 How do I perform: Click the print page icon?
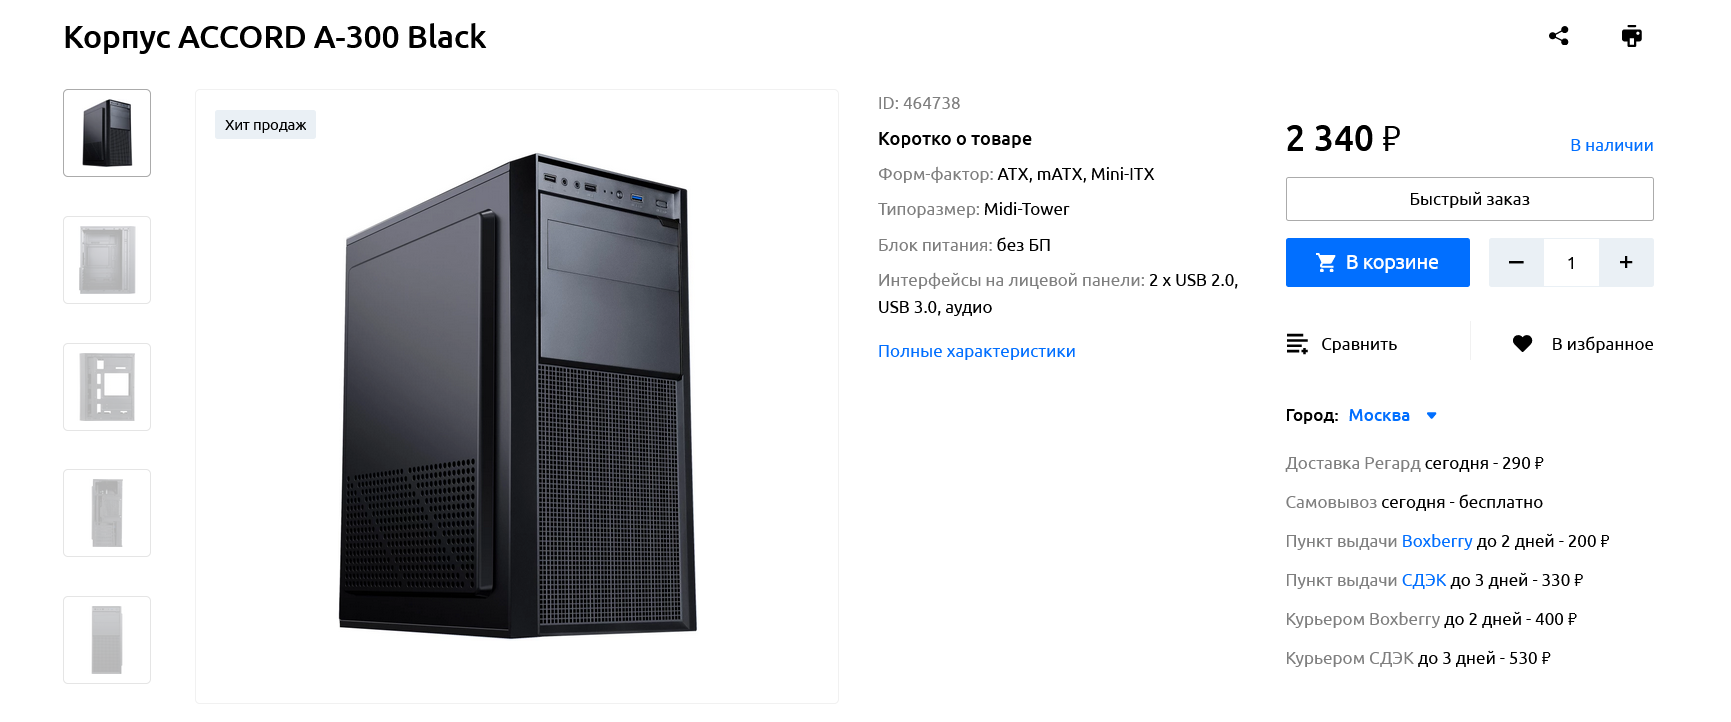coord(1631,36)
